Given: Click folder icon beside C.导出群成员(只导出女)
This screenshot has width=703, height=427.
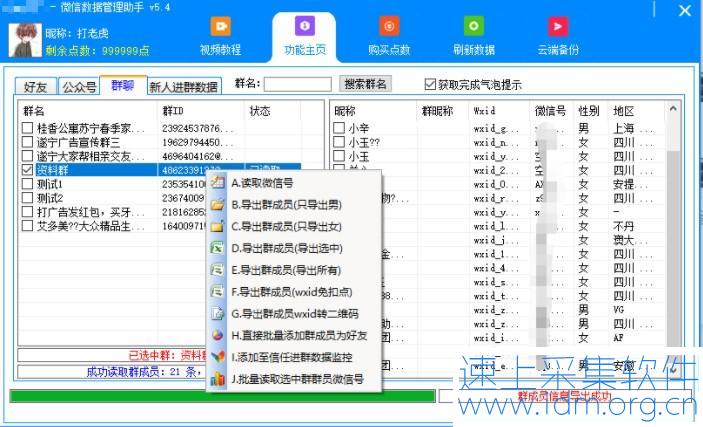Looking at the screenshot, I should tap(217, 227).
